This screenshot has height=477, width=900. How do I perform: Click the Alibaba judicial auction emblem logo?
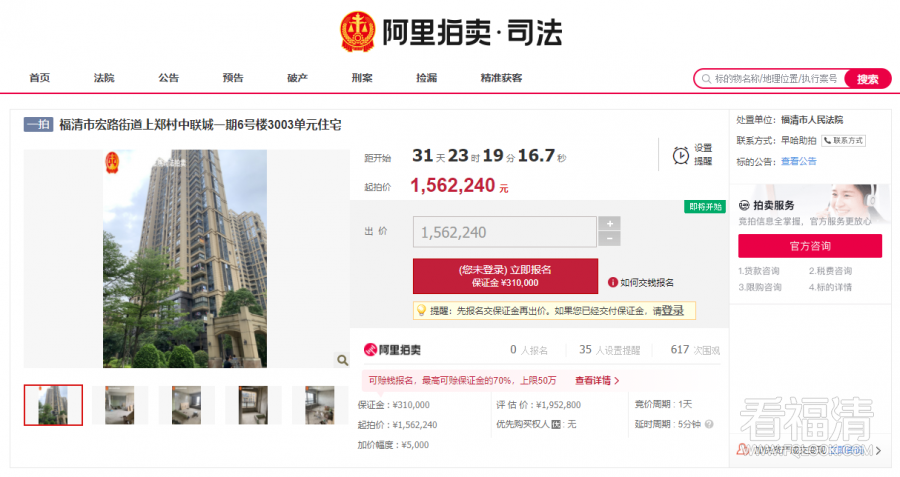pyautogui.click(x=357, y=31)
